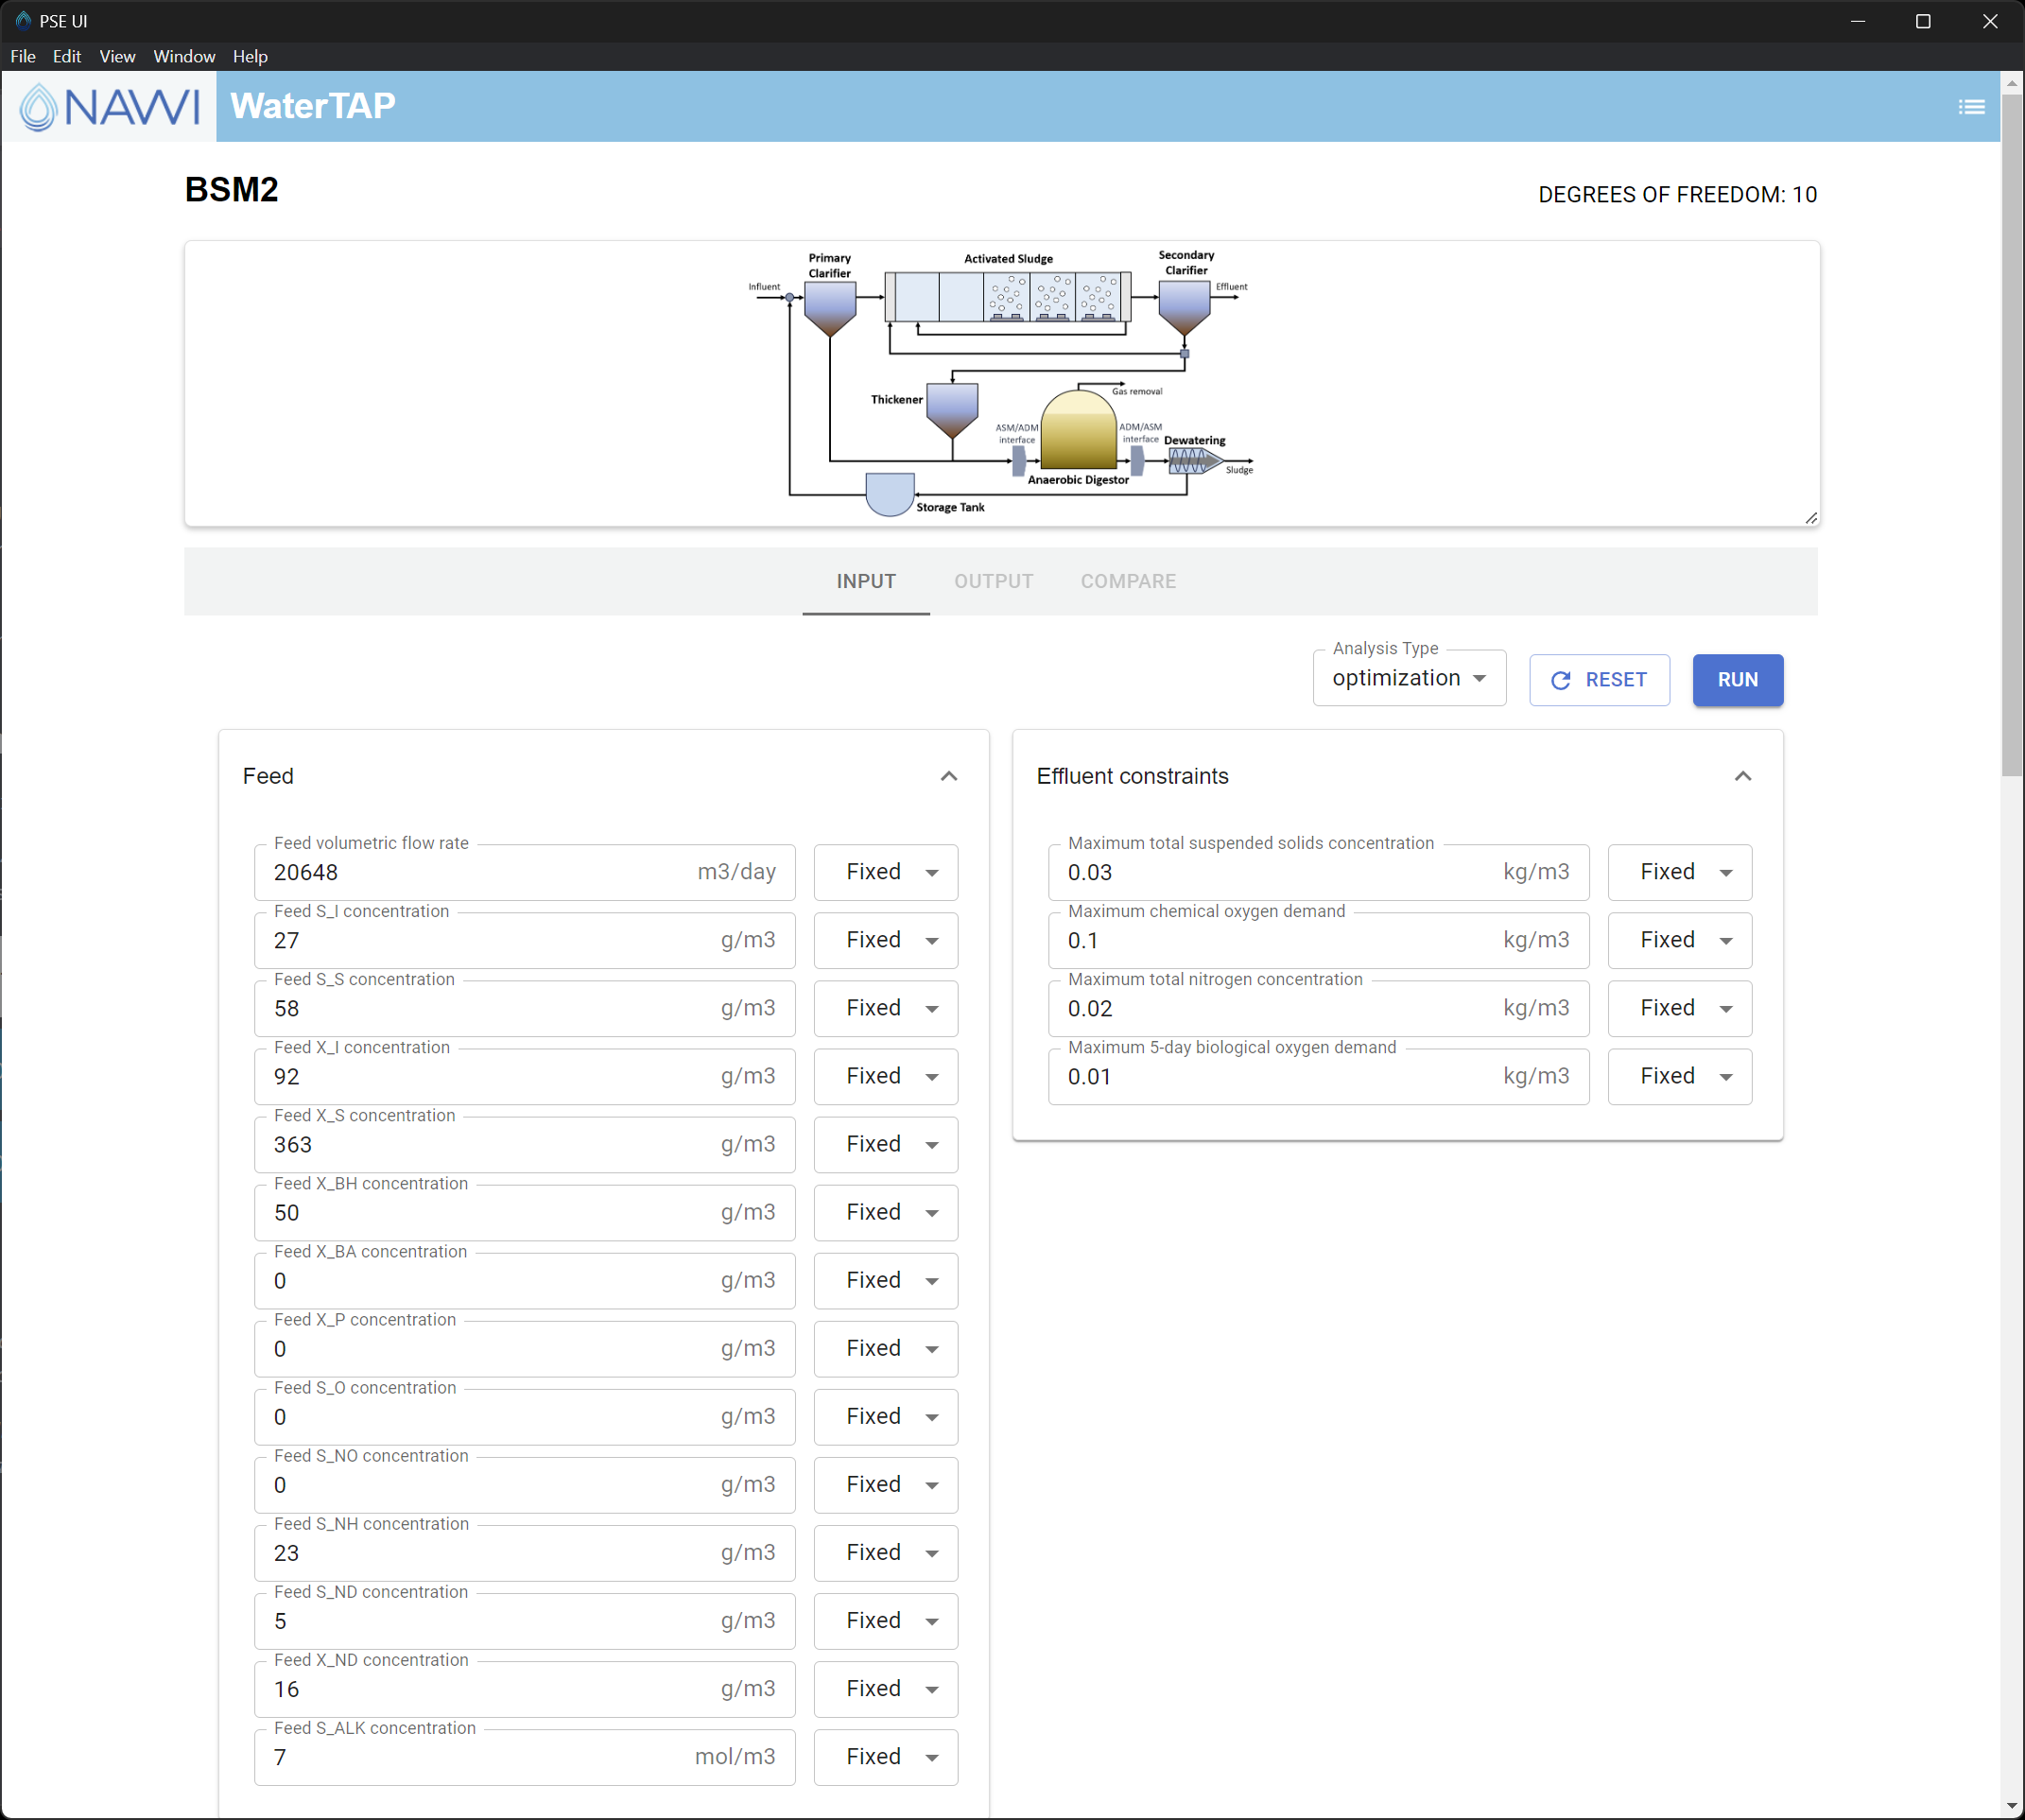This screenshot has width=2025, height=1820.
Task: Edit the Feed S_ND concentration field
Action: (x=524, y=1620)
